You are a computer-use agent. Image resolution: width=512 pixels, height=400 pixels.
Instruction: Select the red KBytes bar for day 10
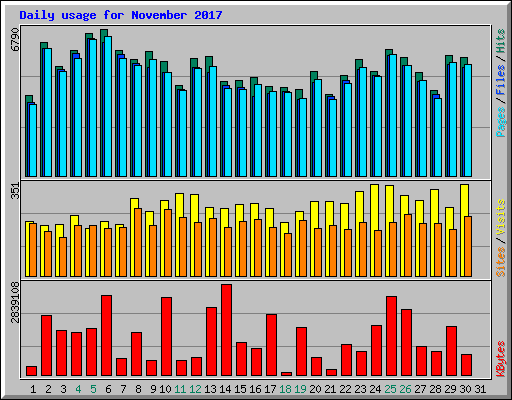point(166,337)
